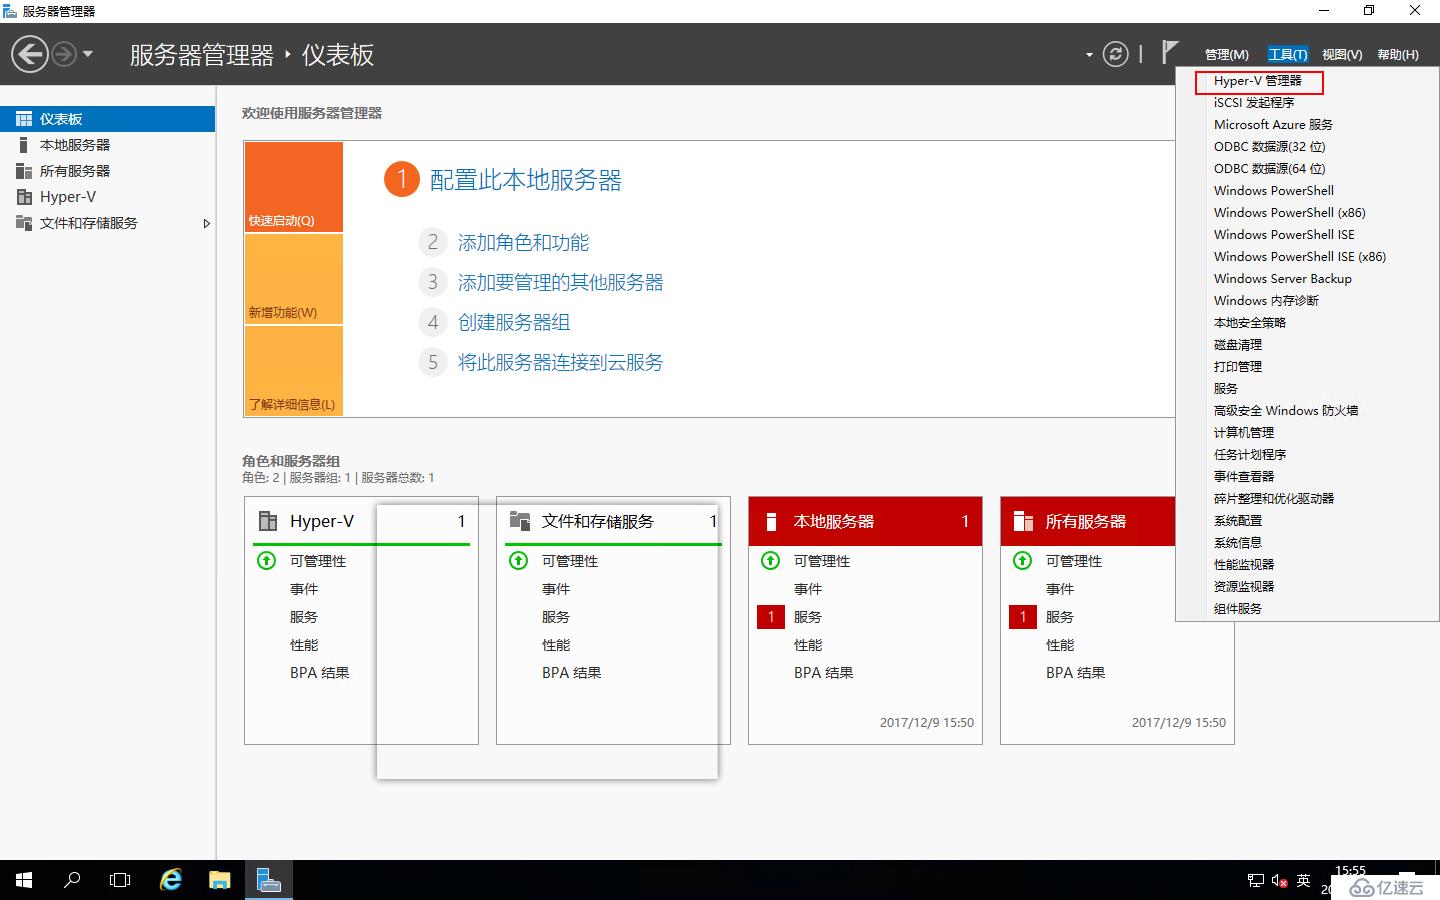Screen dimensions: 1440x900
Task: Choose Microsoft Azure 服务 menu entry
Action: (x=1273, y=125)
